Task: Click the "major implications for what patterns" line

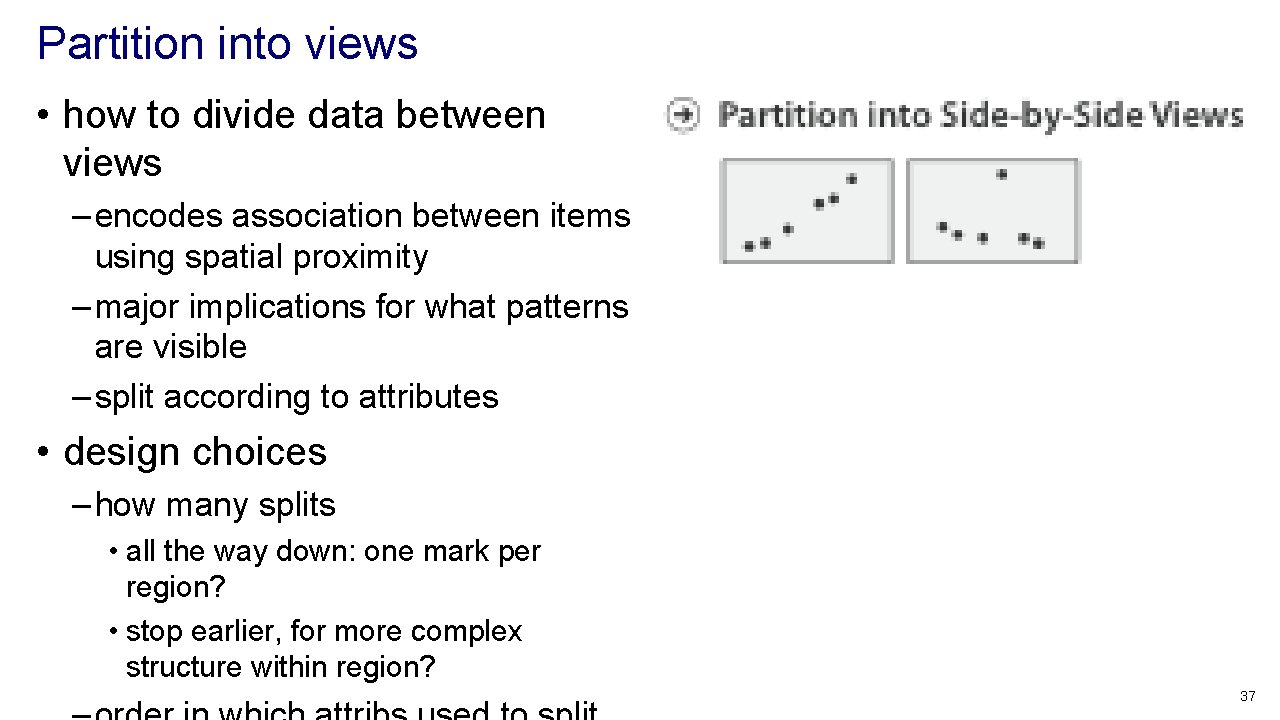Action: click(361, 306)
